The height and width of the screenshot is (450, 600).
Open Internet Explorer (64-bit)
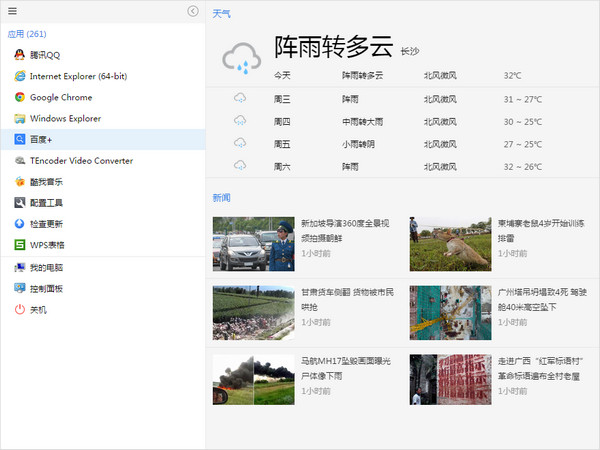78,76
